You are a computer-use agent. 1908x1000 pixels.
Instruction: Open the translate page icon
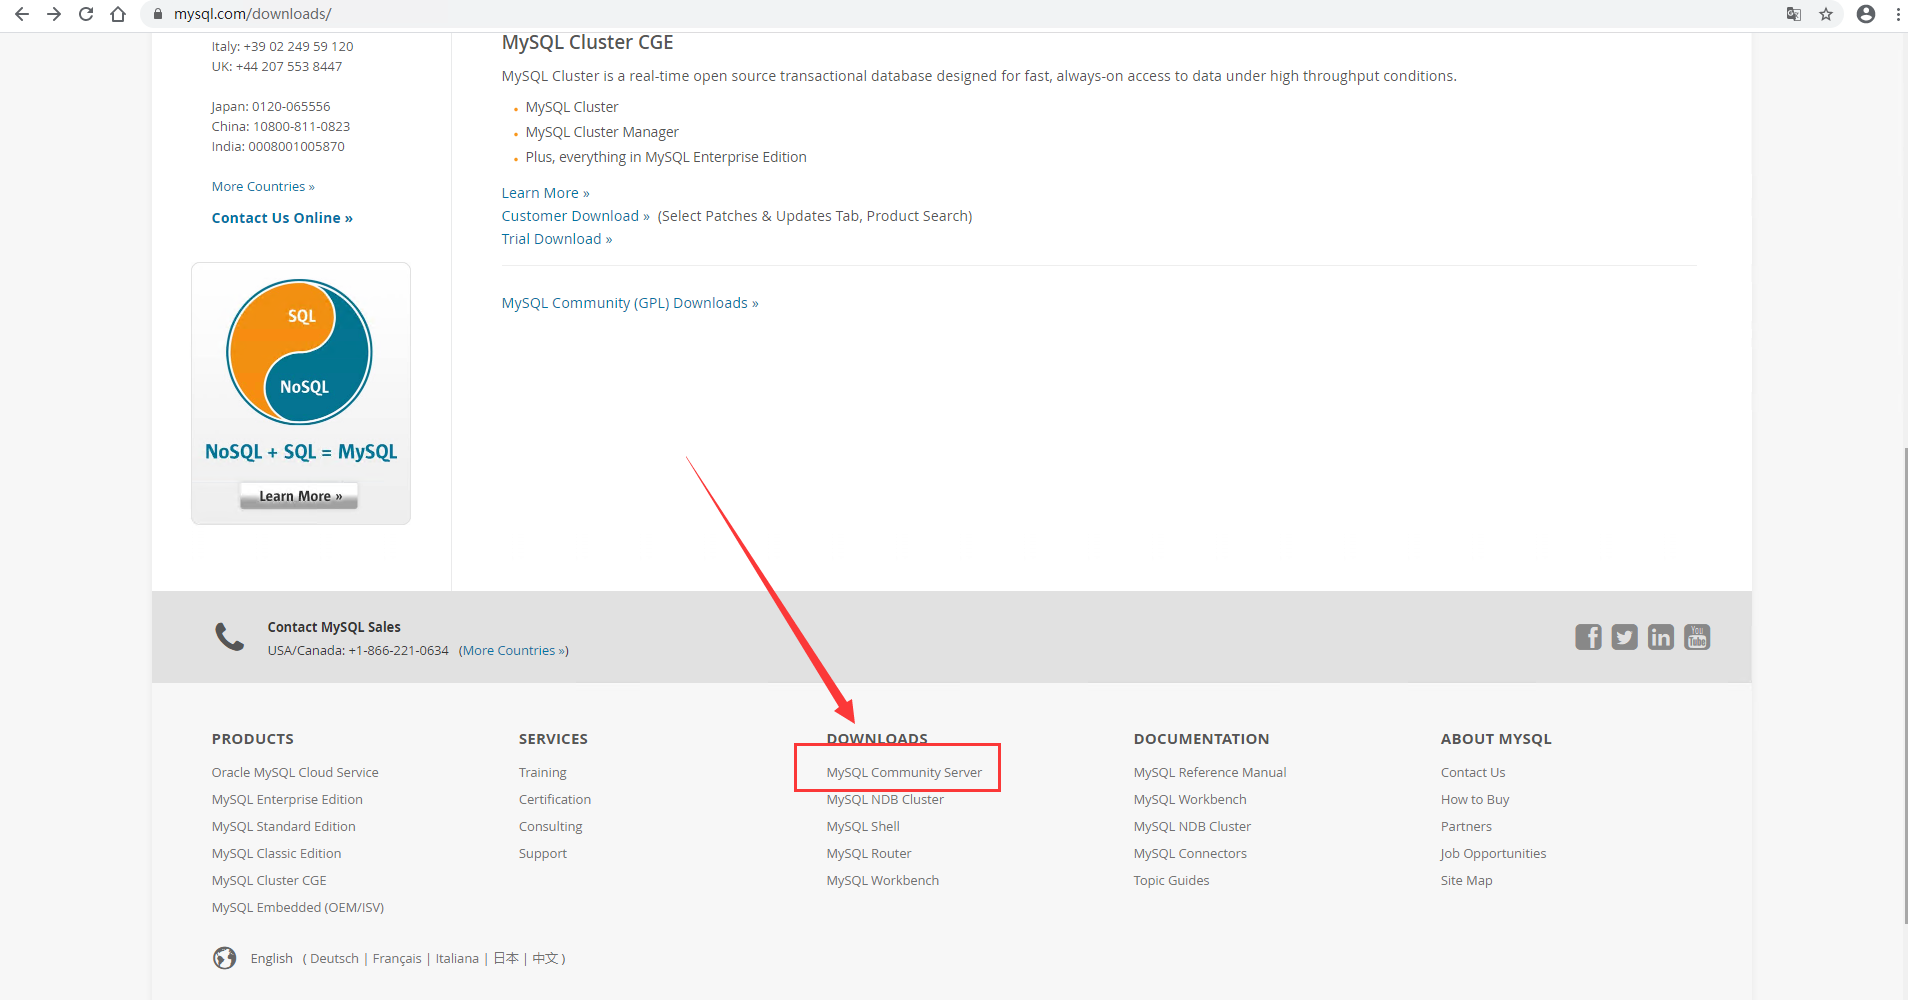point(1794,14)
